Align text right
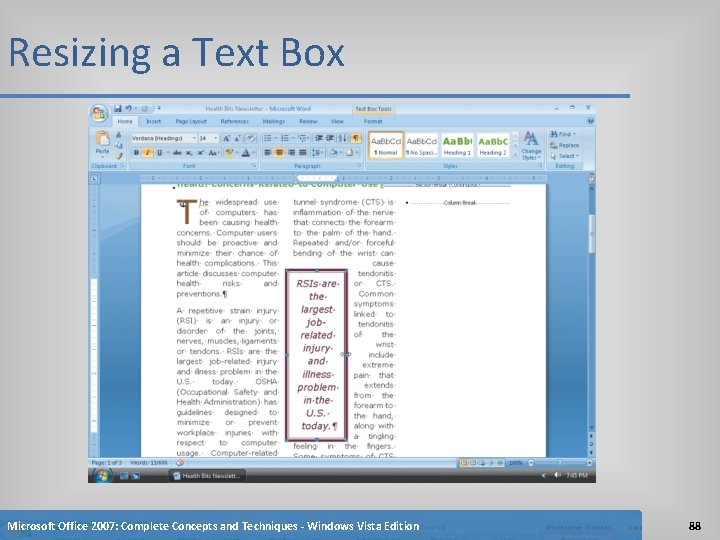The width and height of the screenshot is (720, 540). coord(291,152)
